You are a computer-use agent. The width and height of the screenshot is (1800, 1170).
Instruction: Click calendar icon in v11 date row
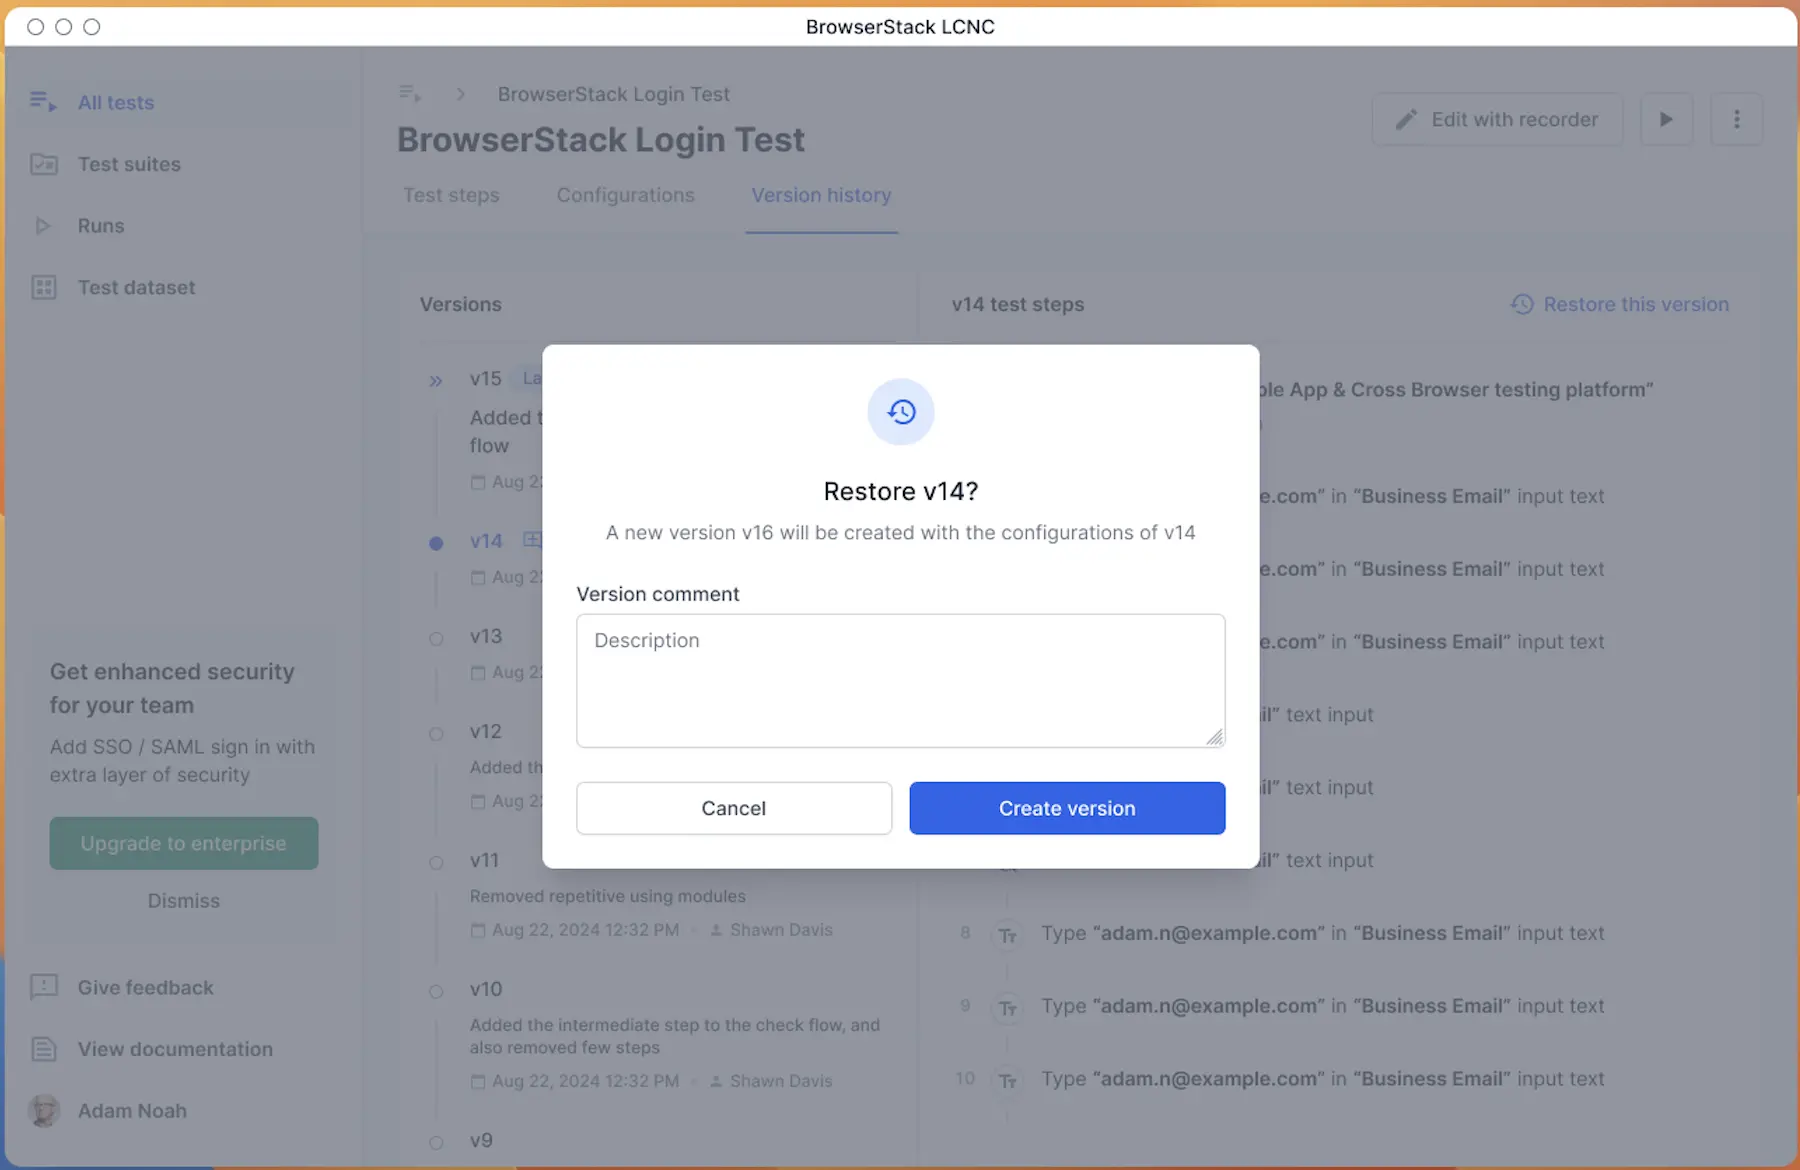[478, 930]
